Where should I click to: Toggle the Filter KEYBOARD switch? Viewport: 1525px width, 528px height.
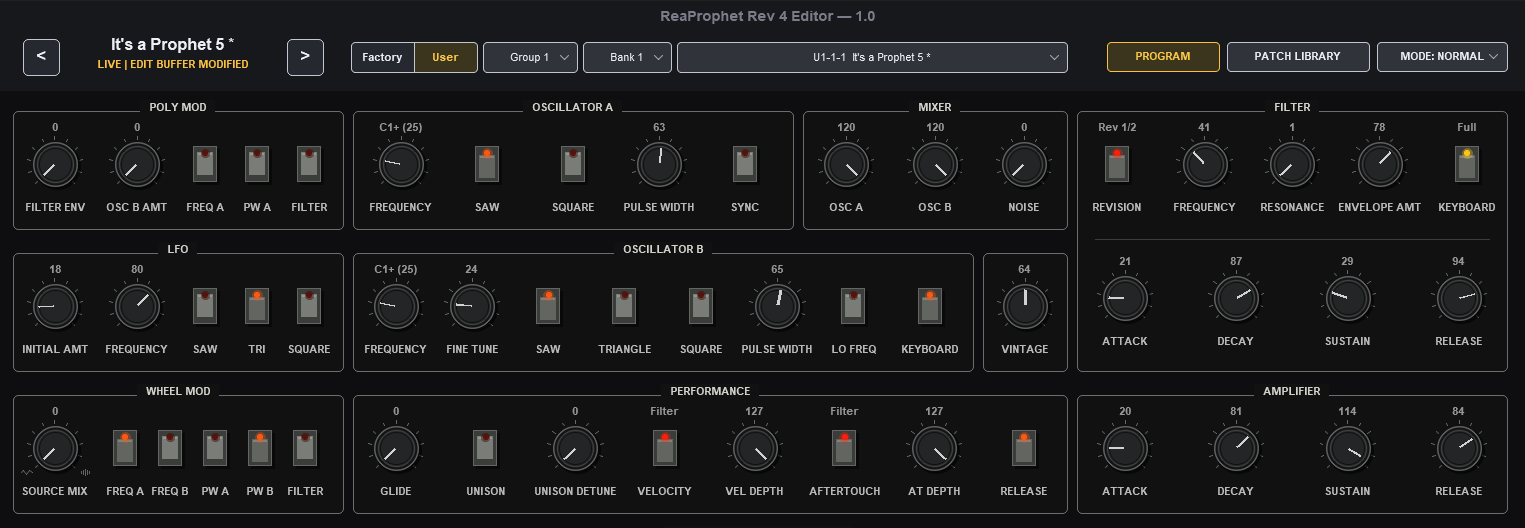tap(1467, 164)
